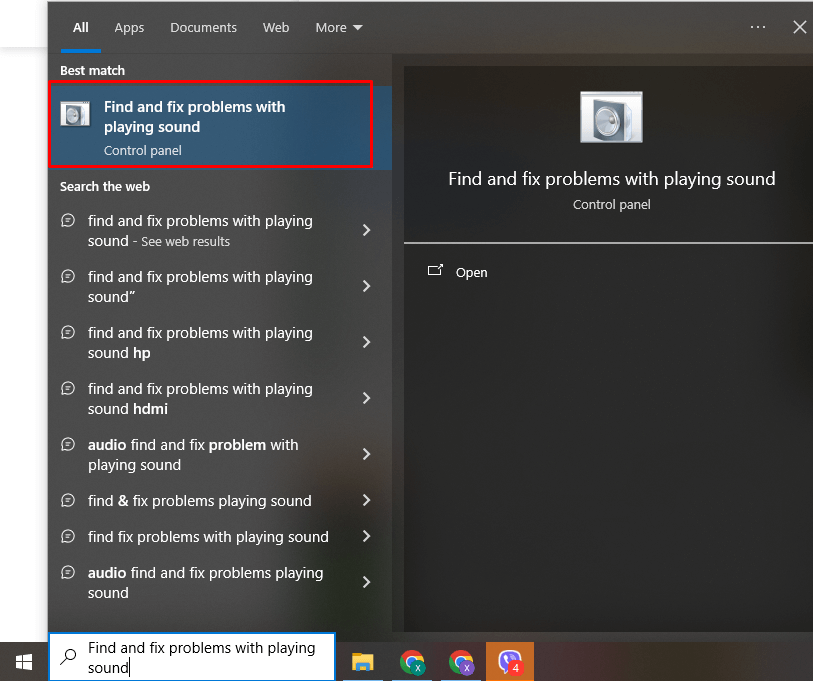Image resolution: width=813 pixels, height=681 pixels.
Task: Click 'Control panel' label in preview pane
Action: coord(612,204)
